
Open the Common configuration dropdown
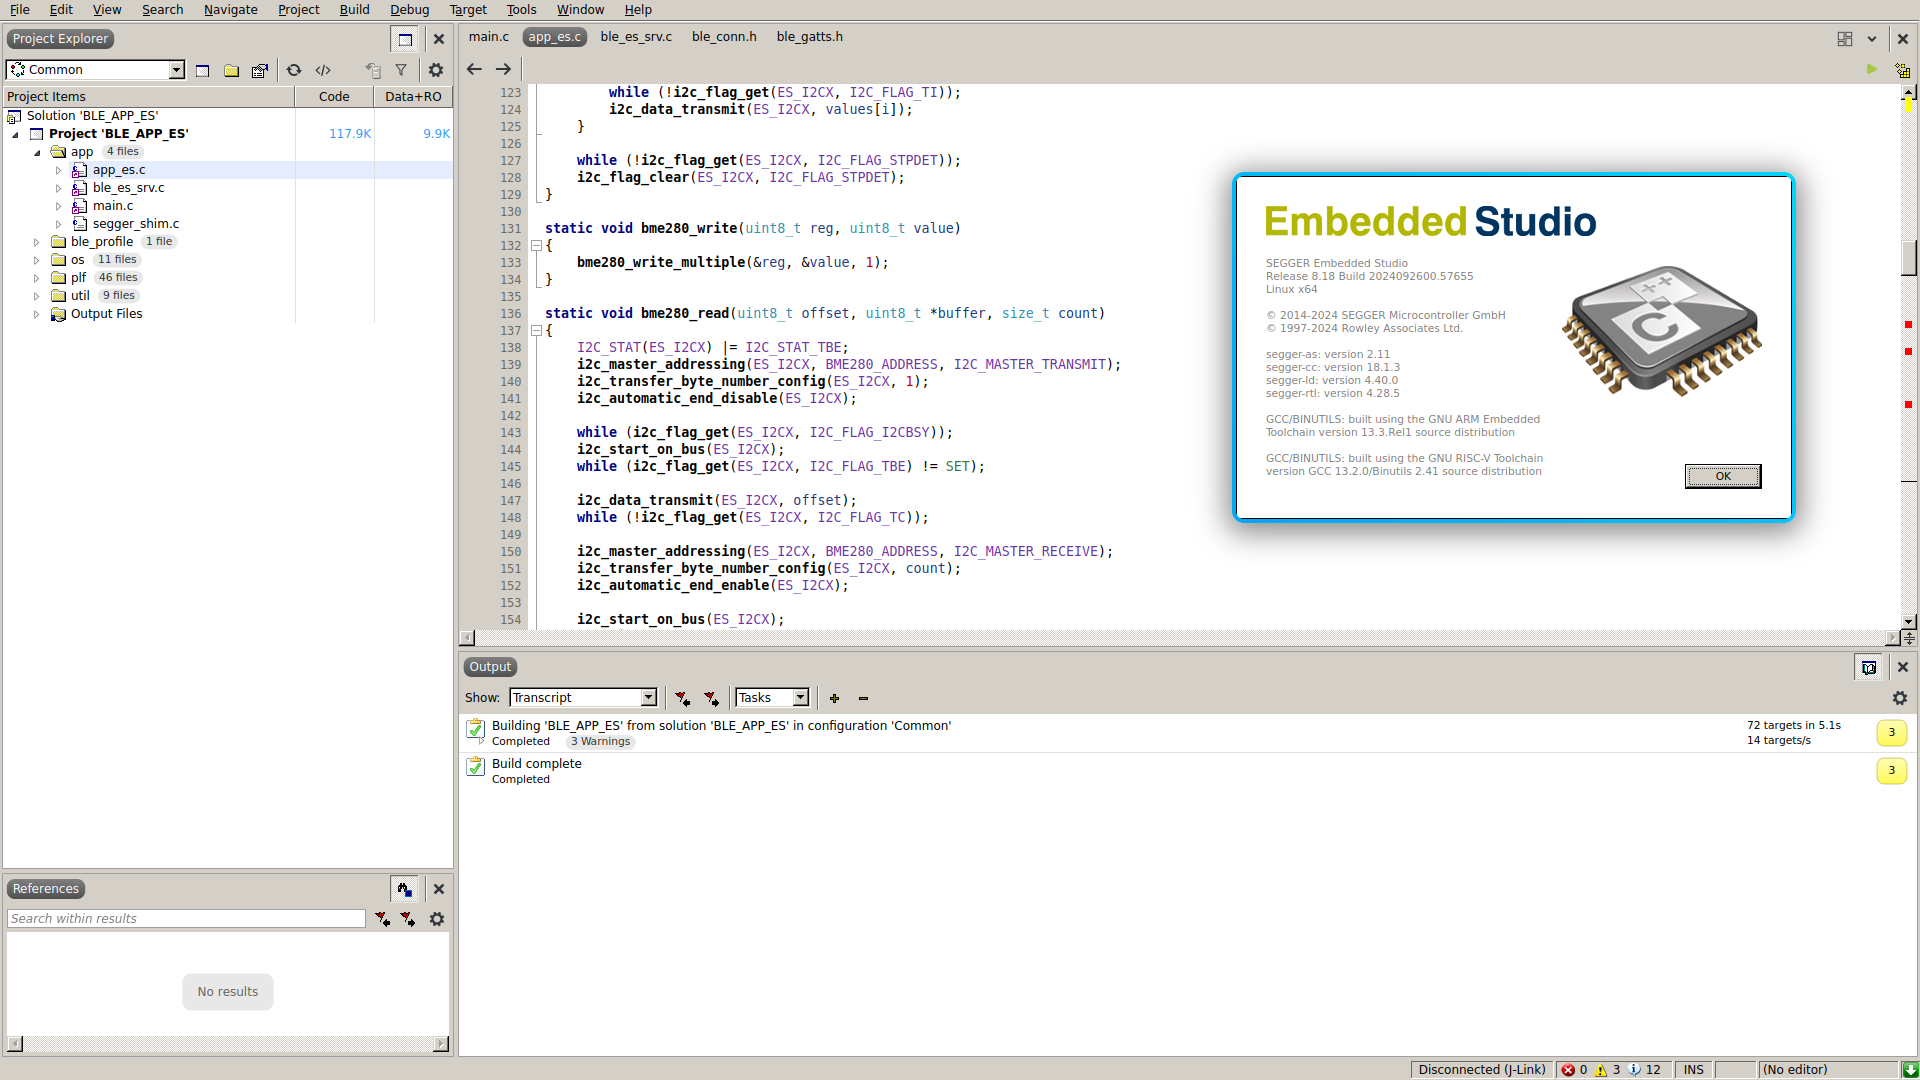176,70
